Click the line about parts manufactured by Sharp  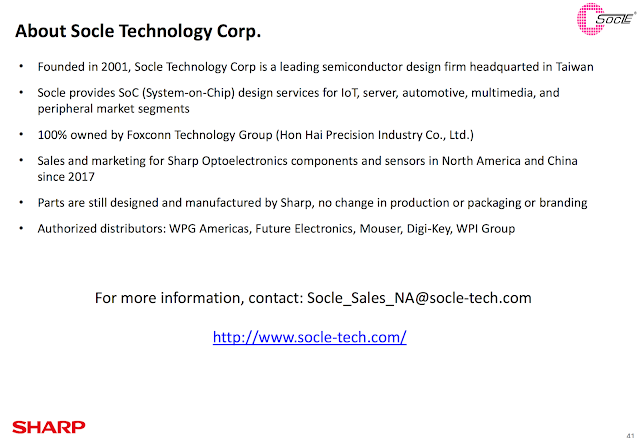(x=312, y=203)
